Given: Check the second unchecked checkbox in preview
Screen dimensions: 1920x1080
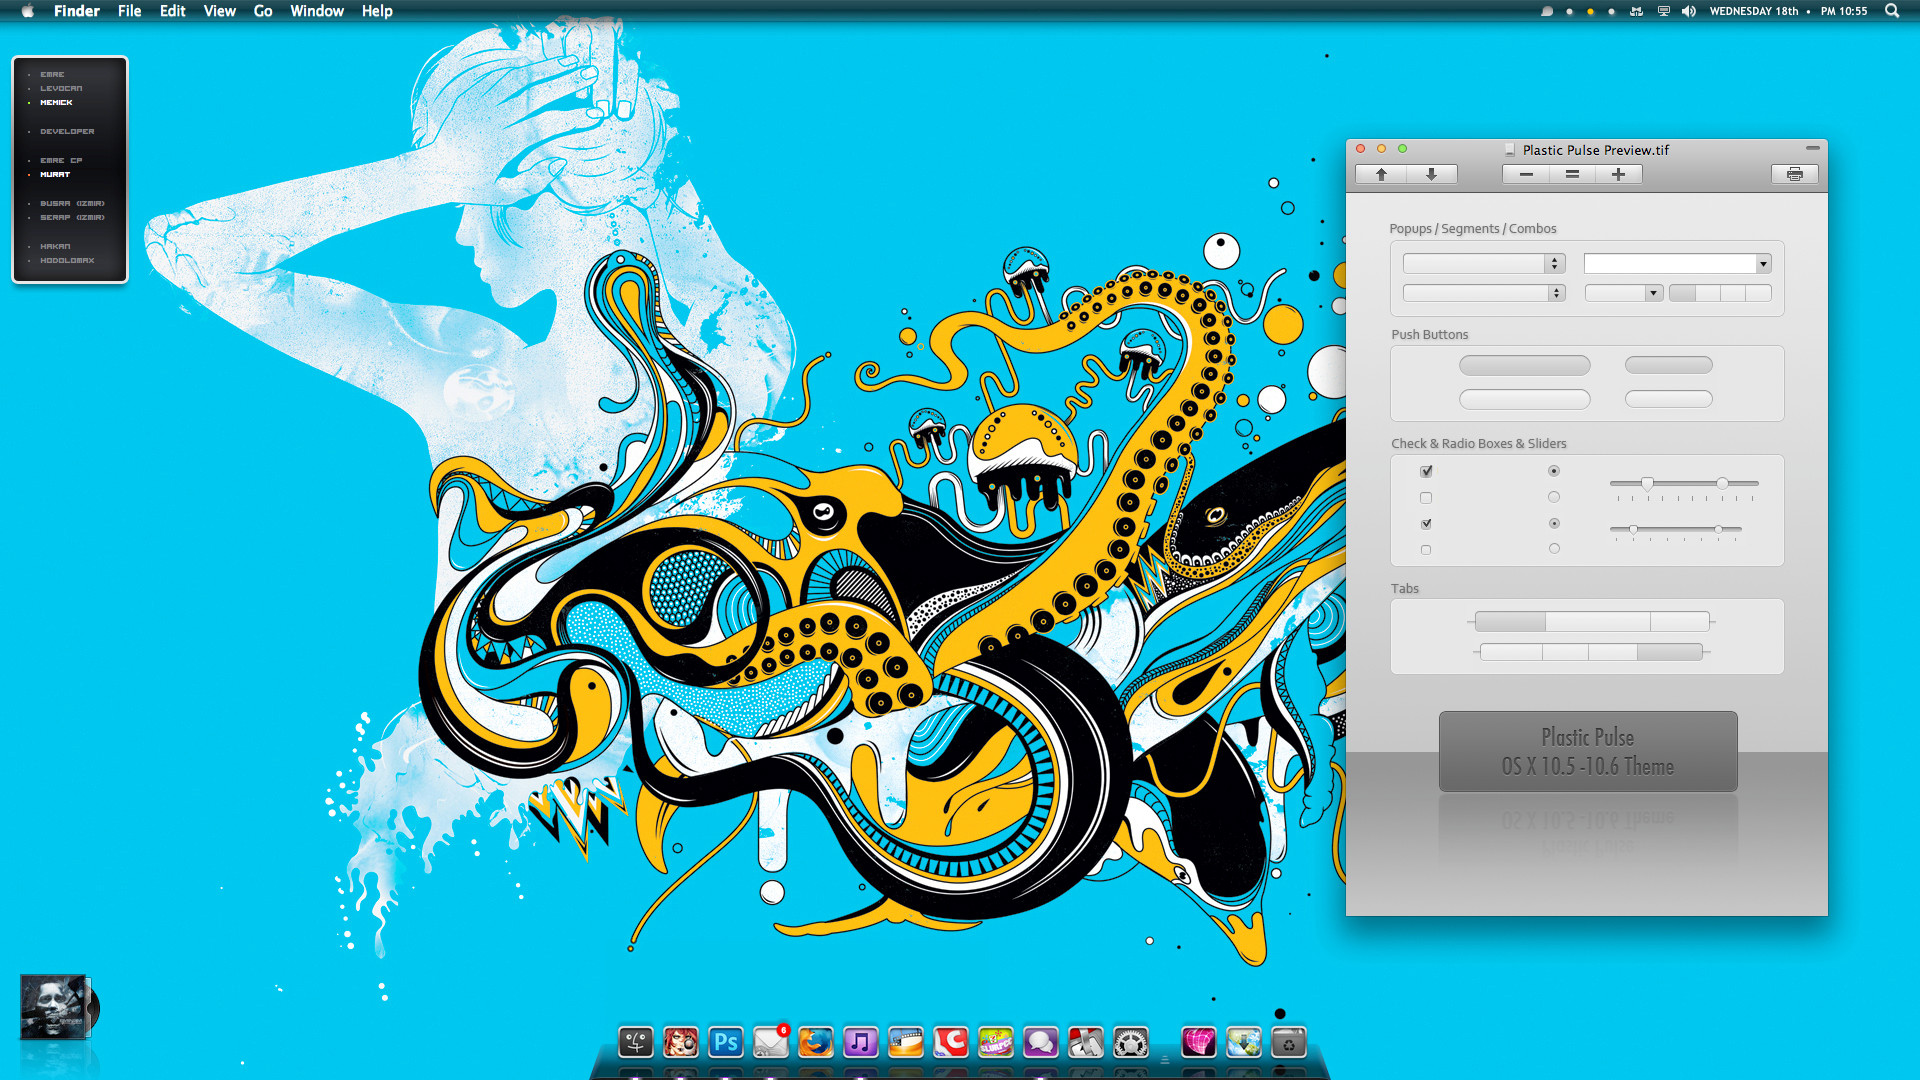Looking at the screenshot, I should (1426, 498).
